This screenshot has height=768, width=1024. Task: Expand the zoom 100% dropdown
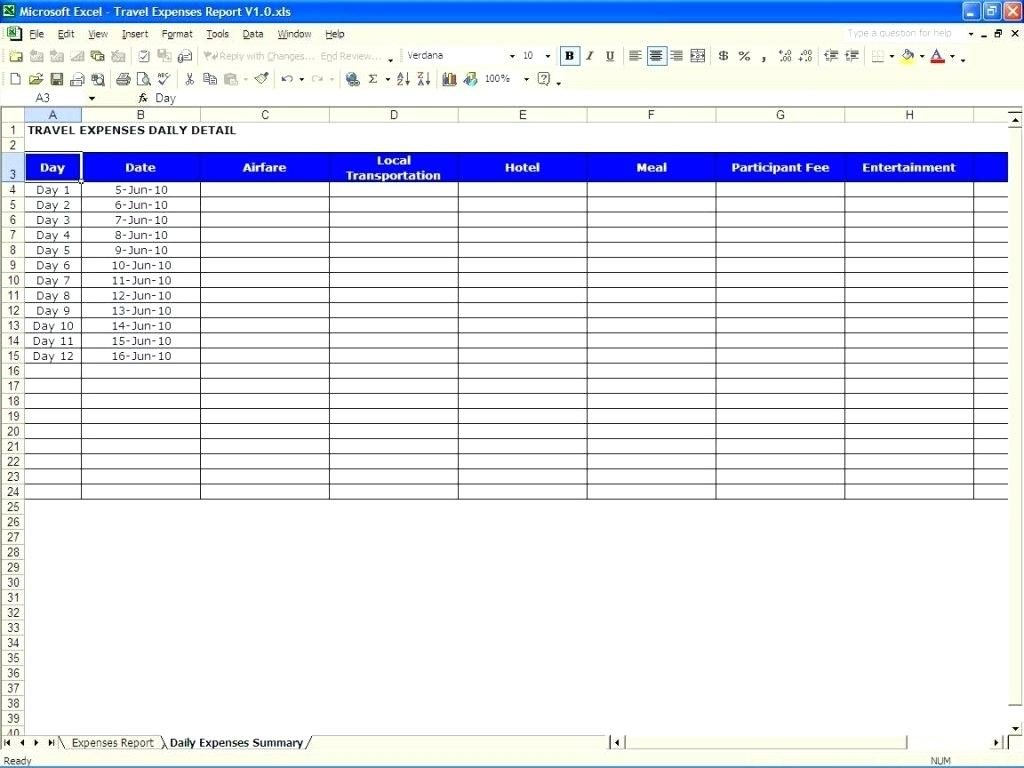[x=526, y=79]
